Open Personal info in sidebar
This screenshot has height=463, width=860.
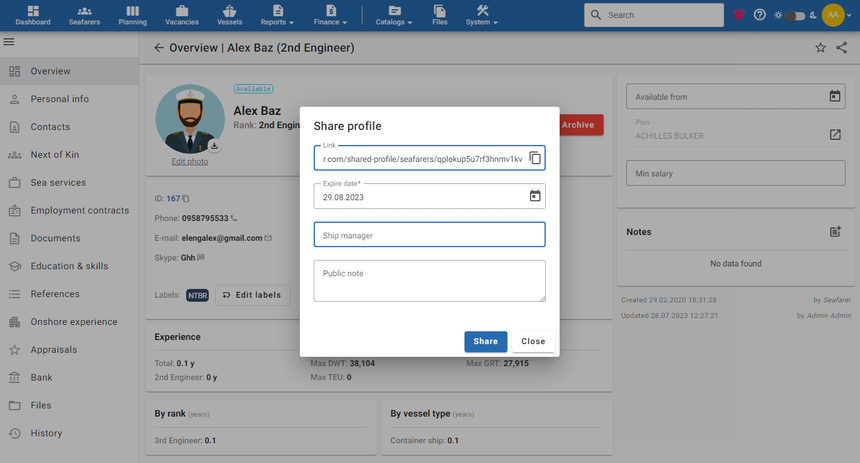[x=69, y=99]
